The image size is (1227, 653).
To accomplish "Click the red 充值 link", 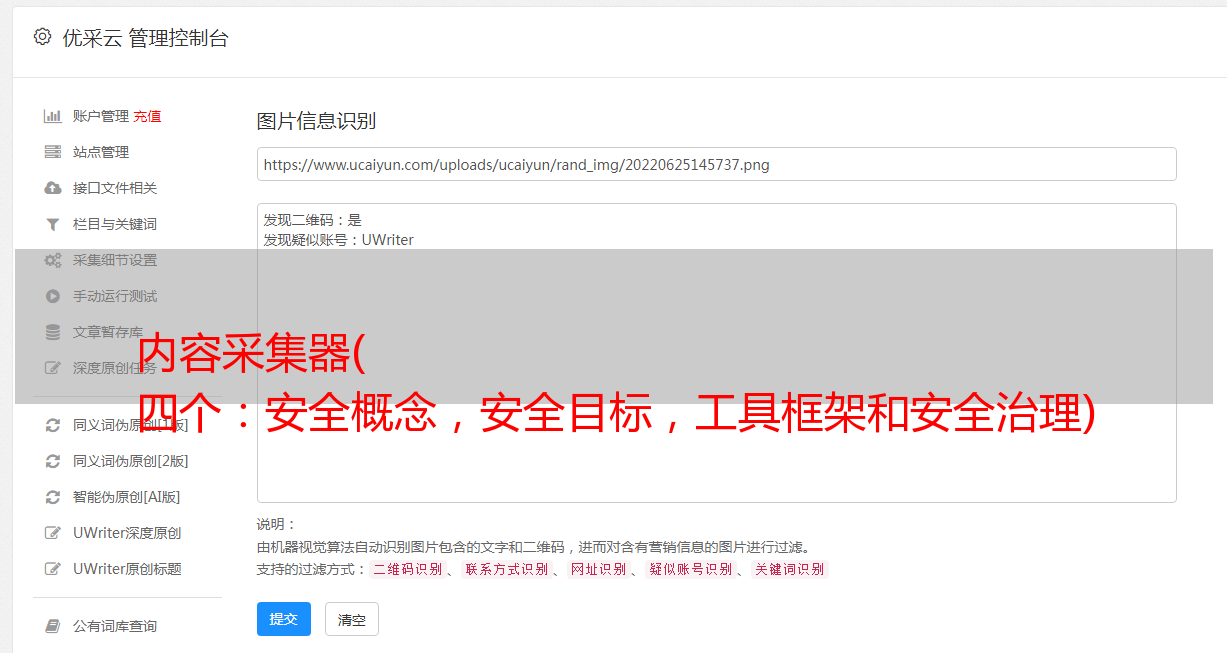I will pyautogui.click(x=147, y=116).
